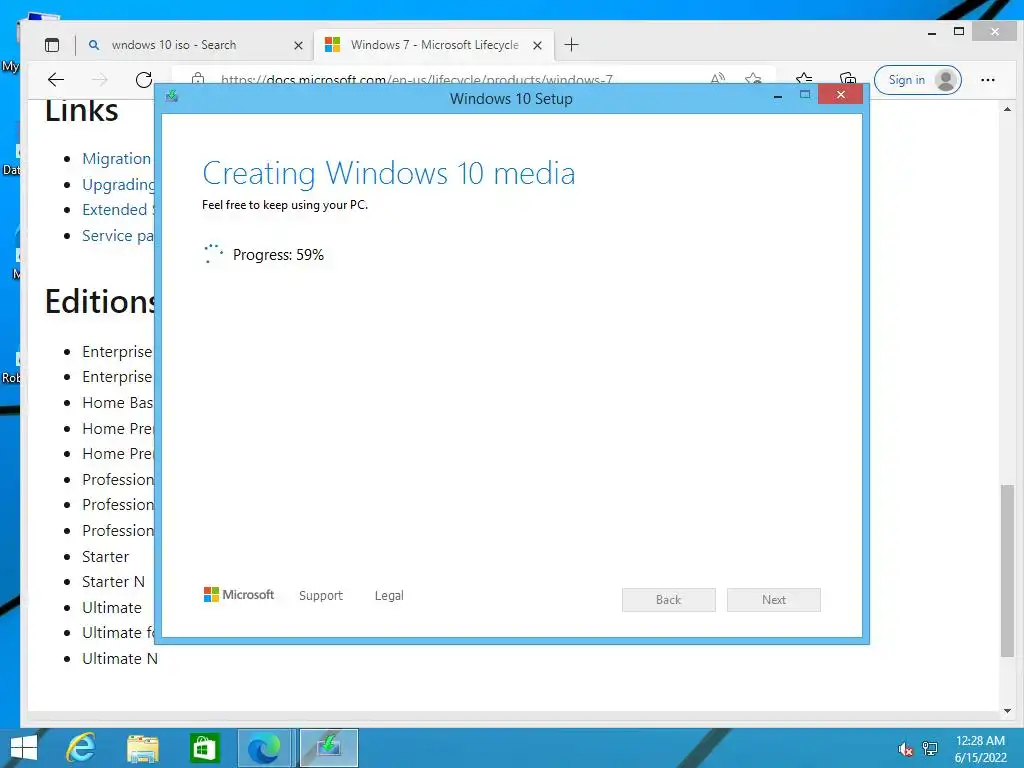Open a new browser tab
The height and width of the screenshot is (768, 1024).
coord(571,44)
